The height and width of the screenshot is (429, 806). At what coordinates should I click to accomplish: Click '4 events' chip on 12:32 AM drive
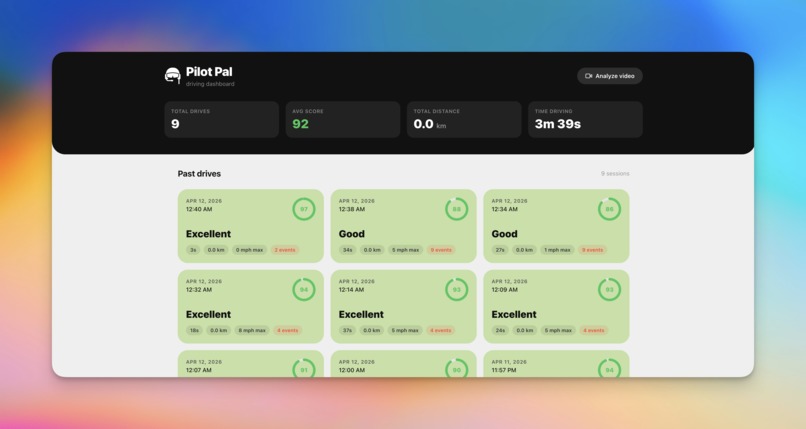click(x=287, y=330)
